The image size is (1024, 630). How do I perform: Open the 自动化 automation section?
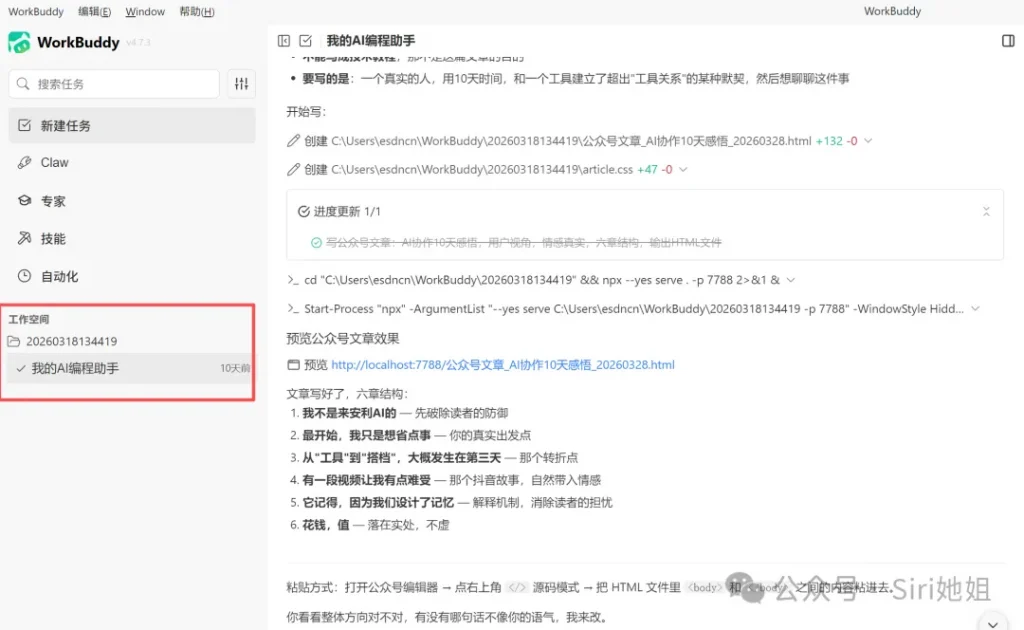pyautogui.click(x=58, y=276)
